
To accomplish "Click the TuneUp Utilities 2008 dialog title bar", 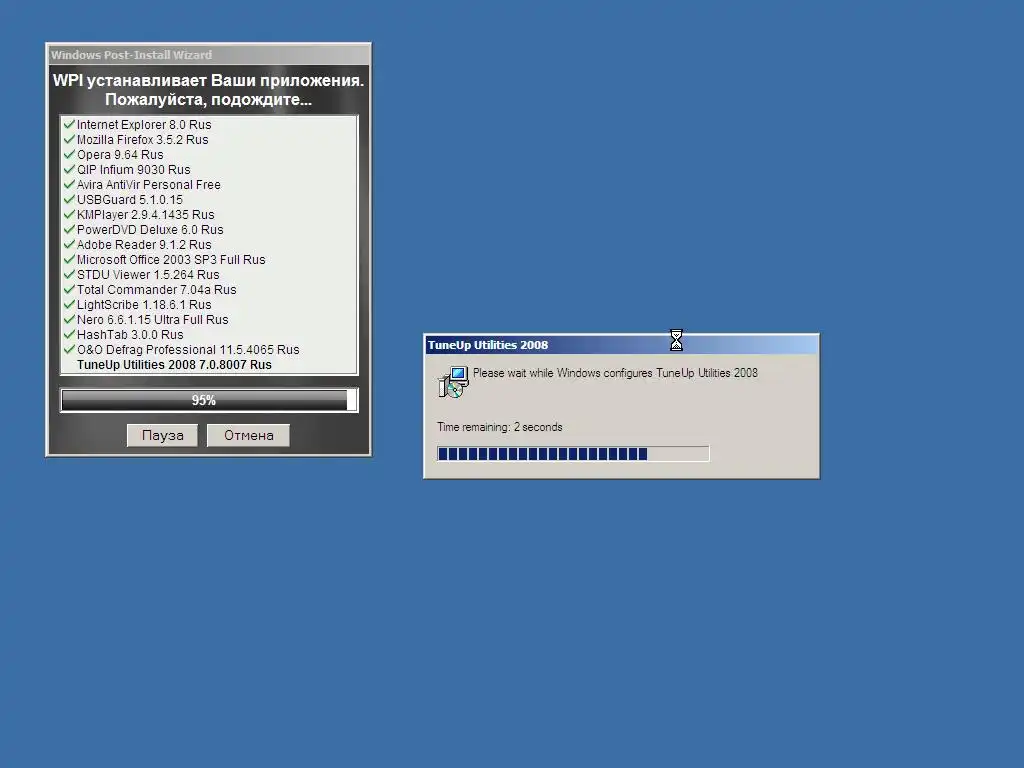I will click(x=621, y=345).
